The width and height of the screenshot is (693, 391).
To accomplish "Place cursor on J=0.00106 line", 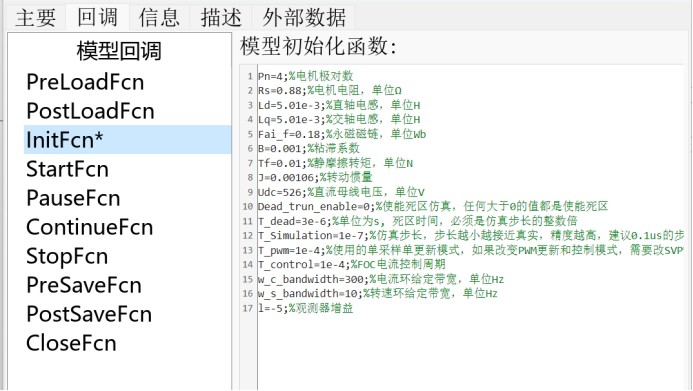I will click(315, 178).
